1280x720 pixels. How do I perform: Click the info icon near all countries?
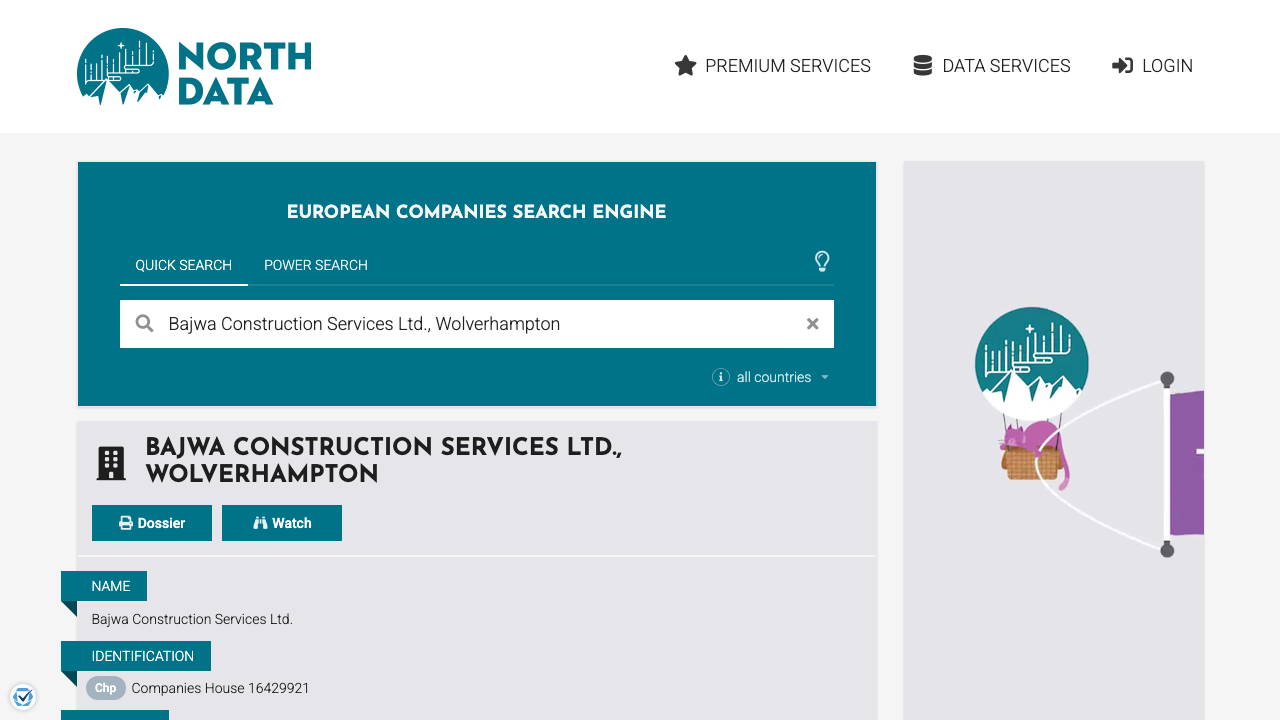[x=721, y=377]
